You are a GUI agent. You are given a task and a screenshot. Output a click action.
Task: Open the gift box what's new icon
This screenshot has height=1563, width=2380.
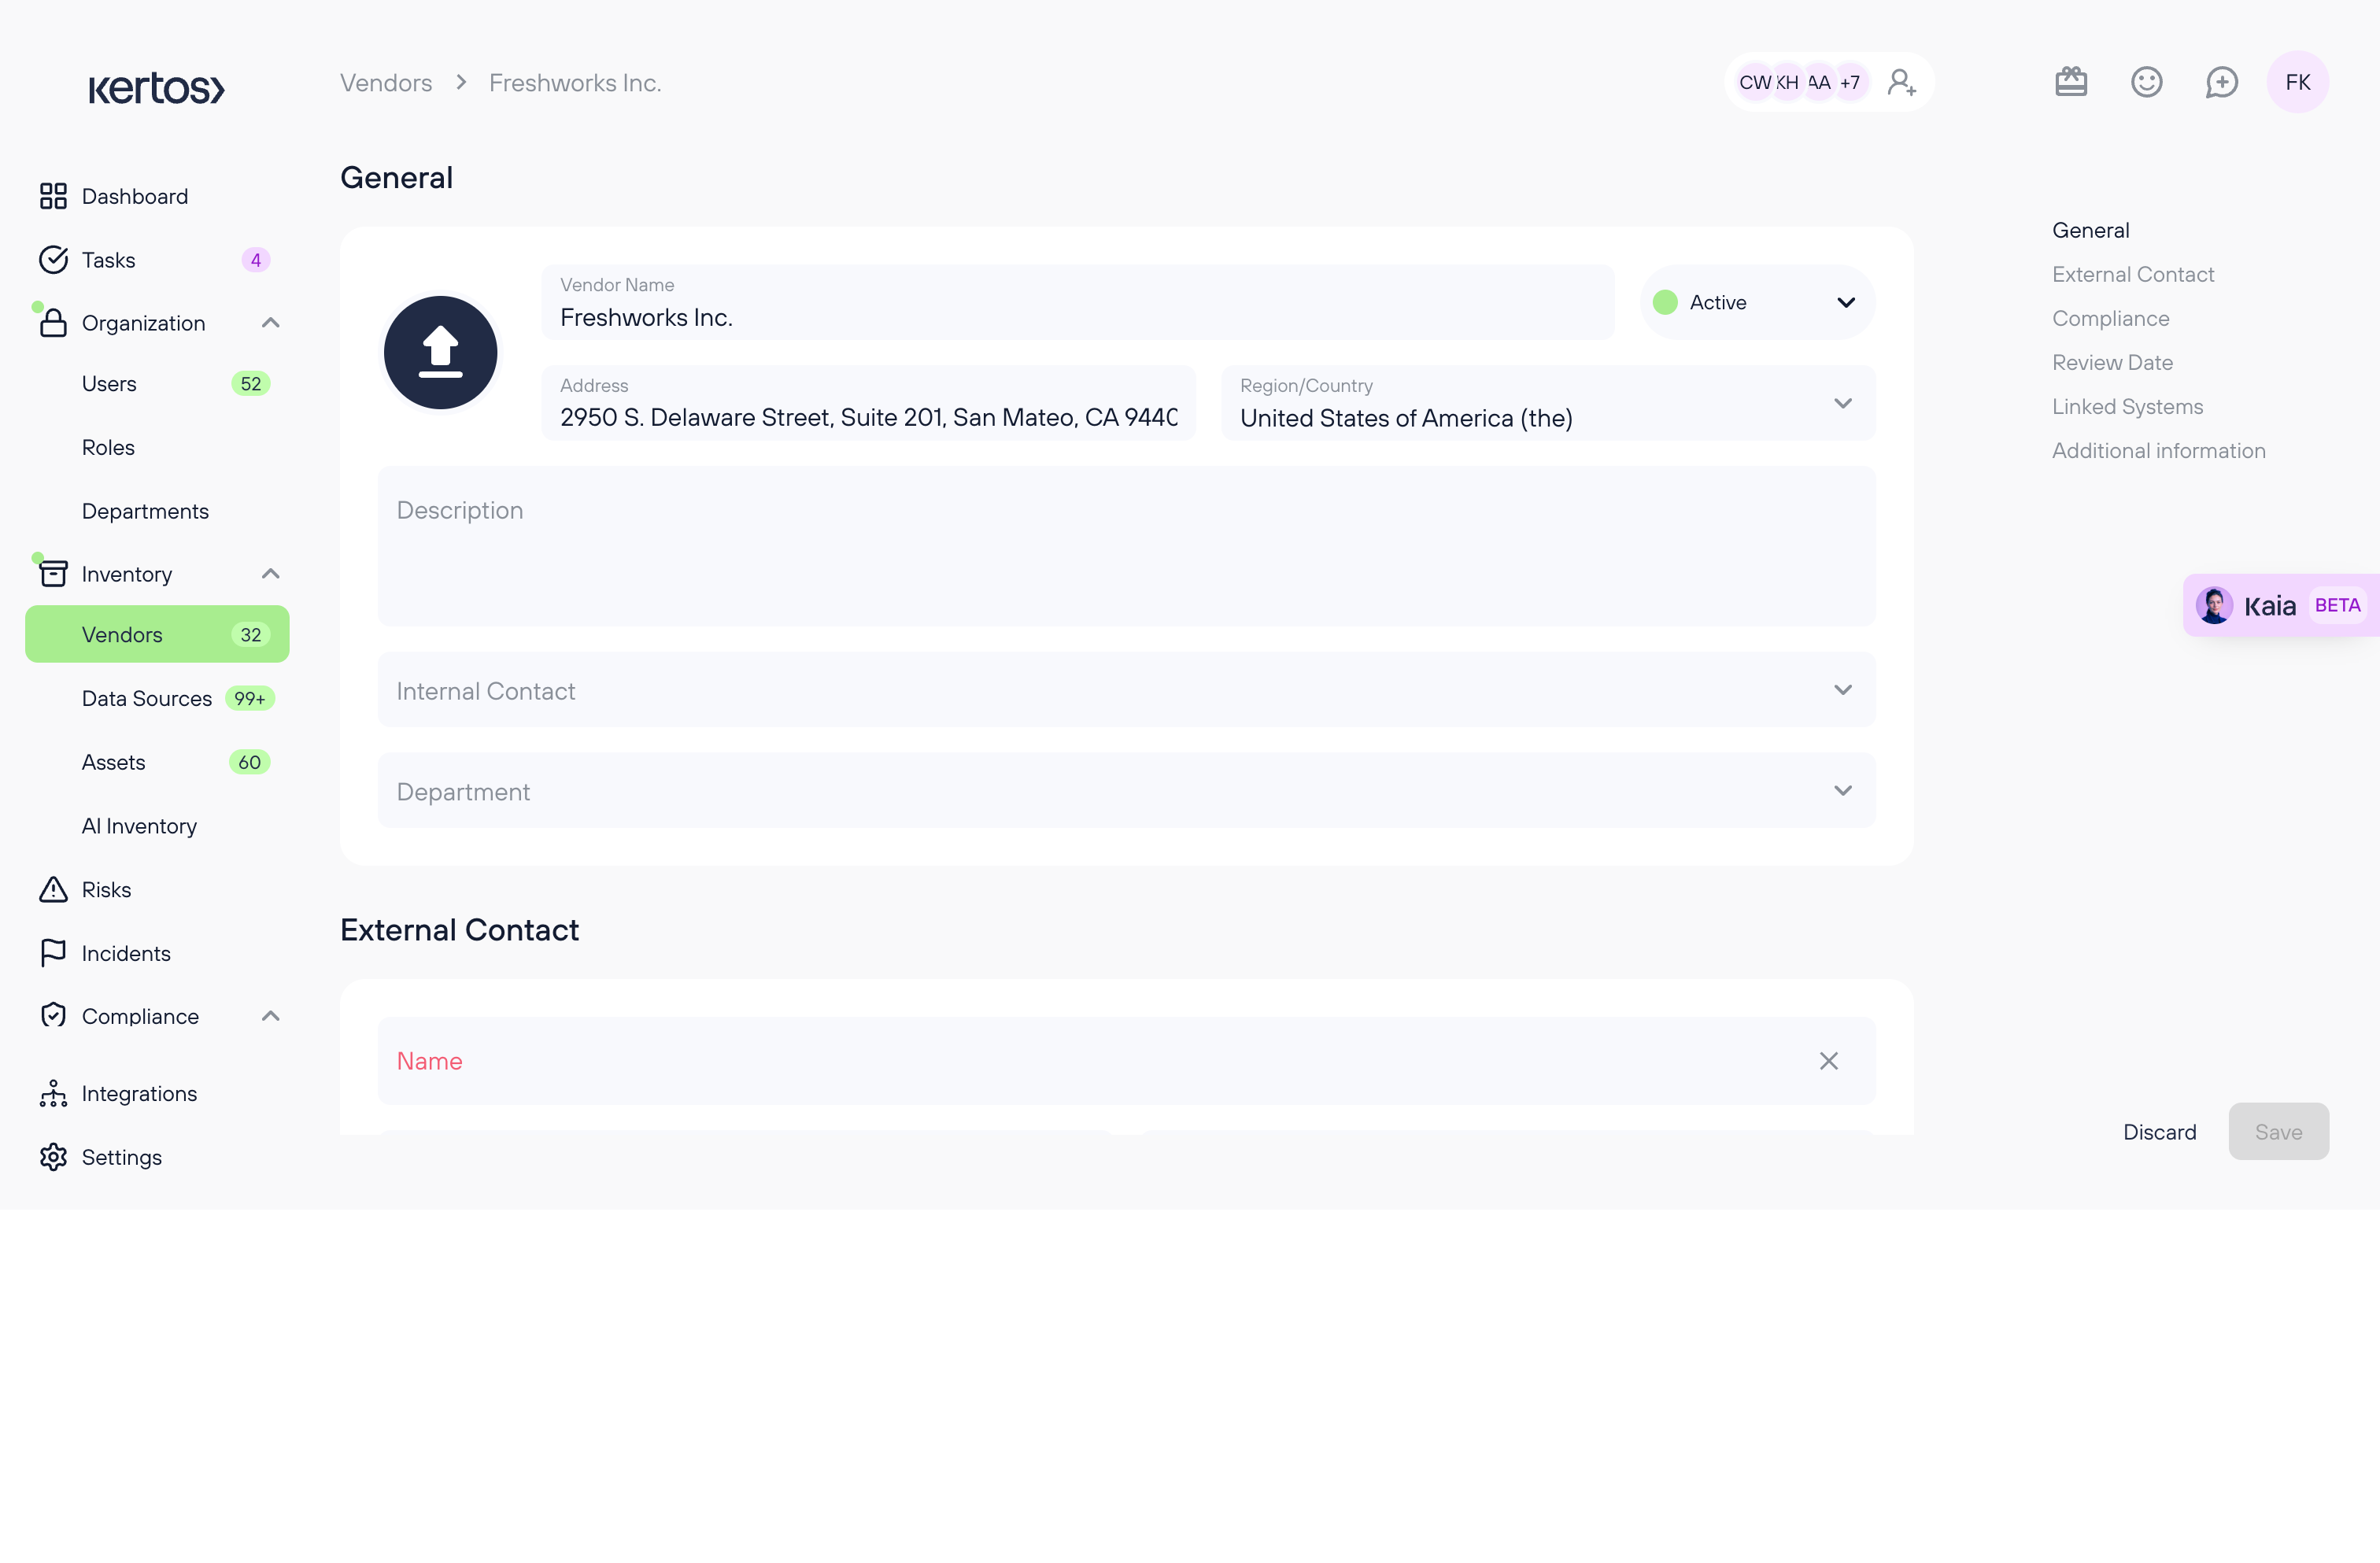(2071, 82)
